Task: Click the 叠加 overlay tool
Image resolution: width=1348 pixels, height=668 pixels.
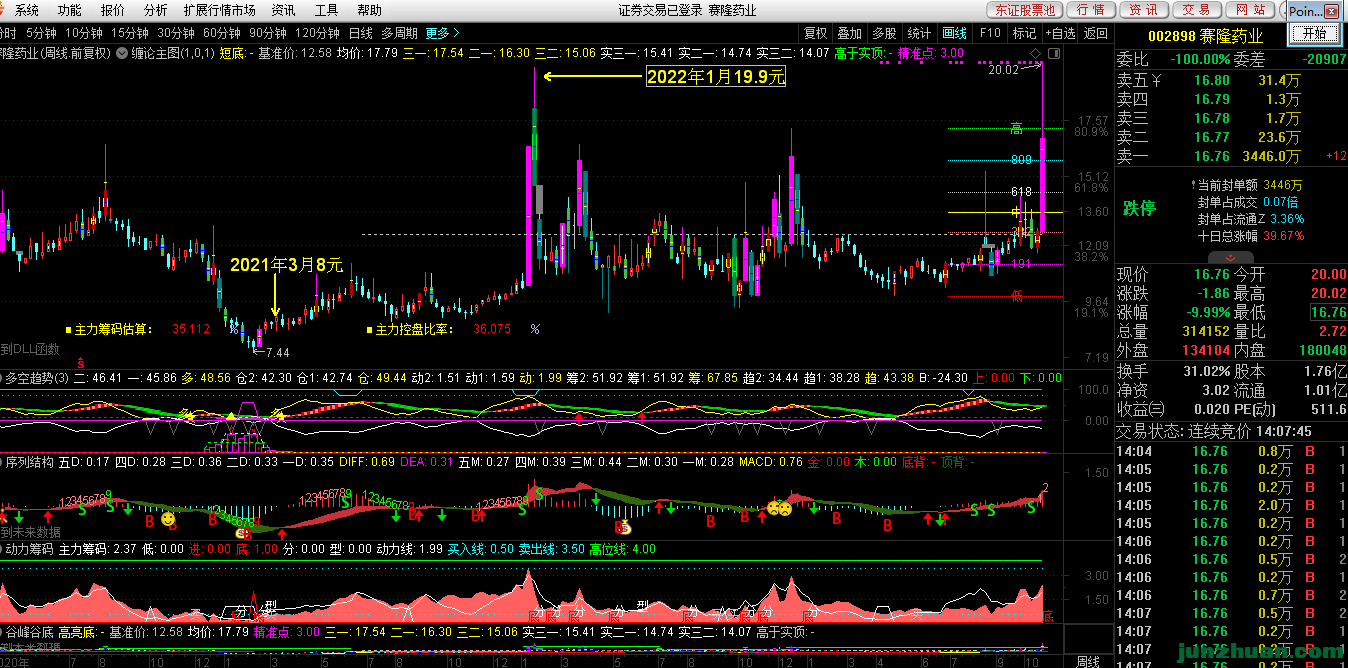Action: pos(850,32)
